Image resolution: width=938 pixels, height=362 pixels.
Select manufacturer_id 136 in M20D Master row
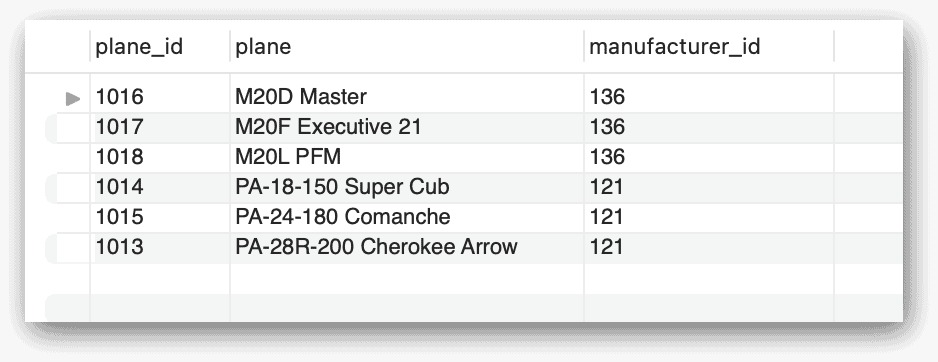pyautogui.click(x=709, y=97)
